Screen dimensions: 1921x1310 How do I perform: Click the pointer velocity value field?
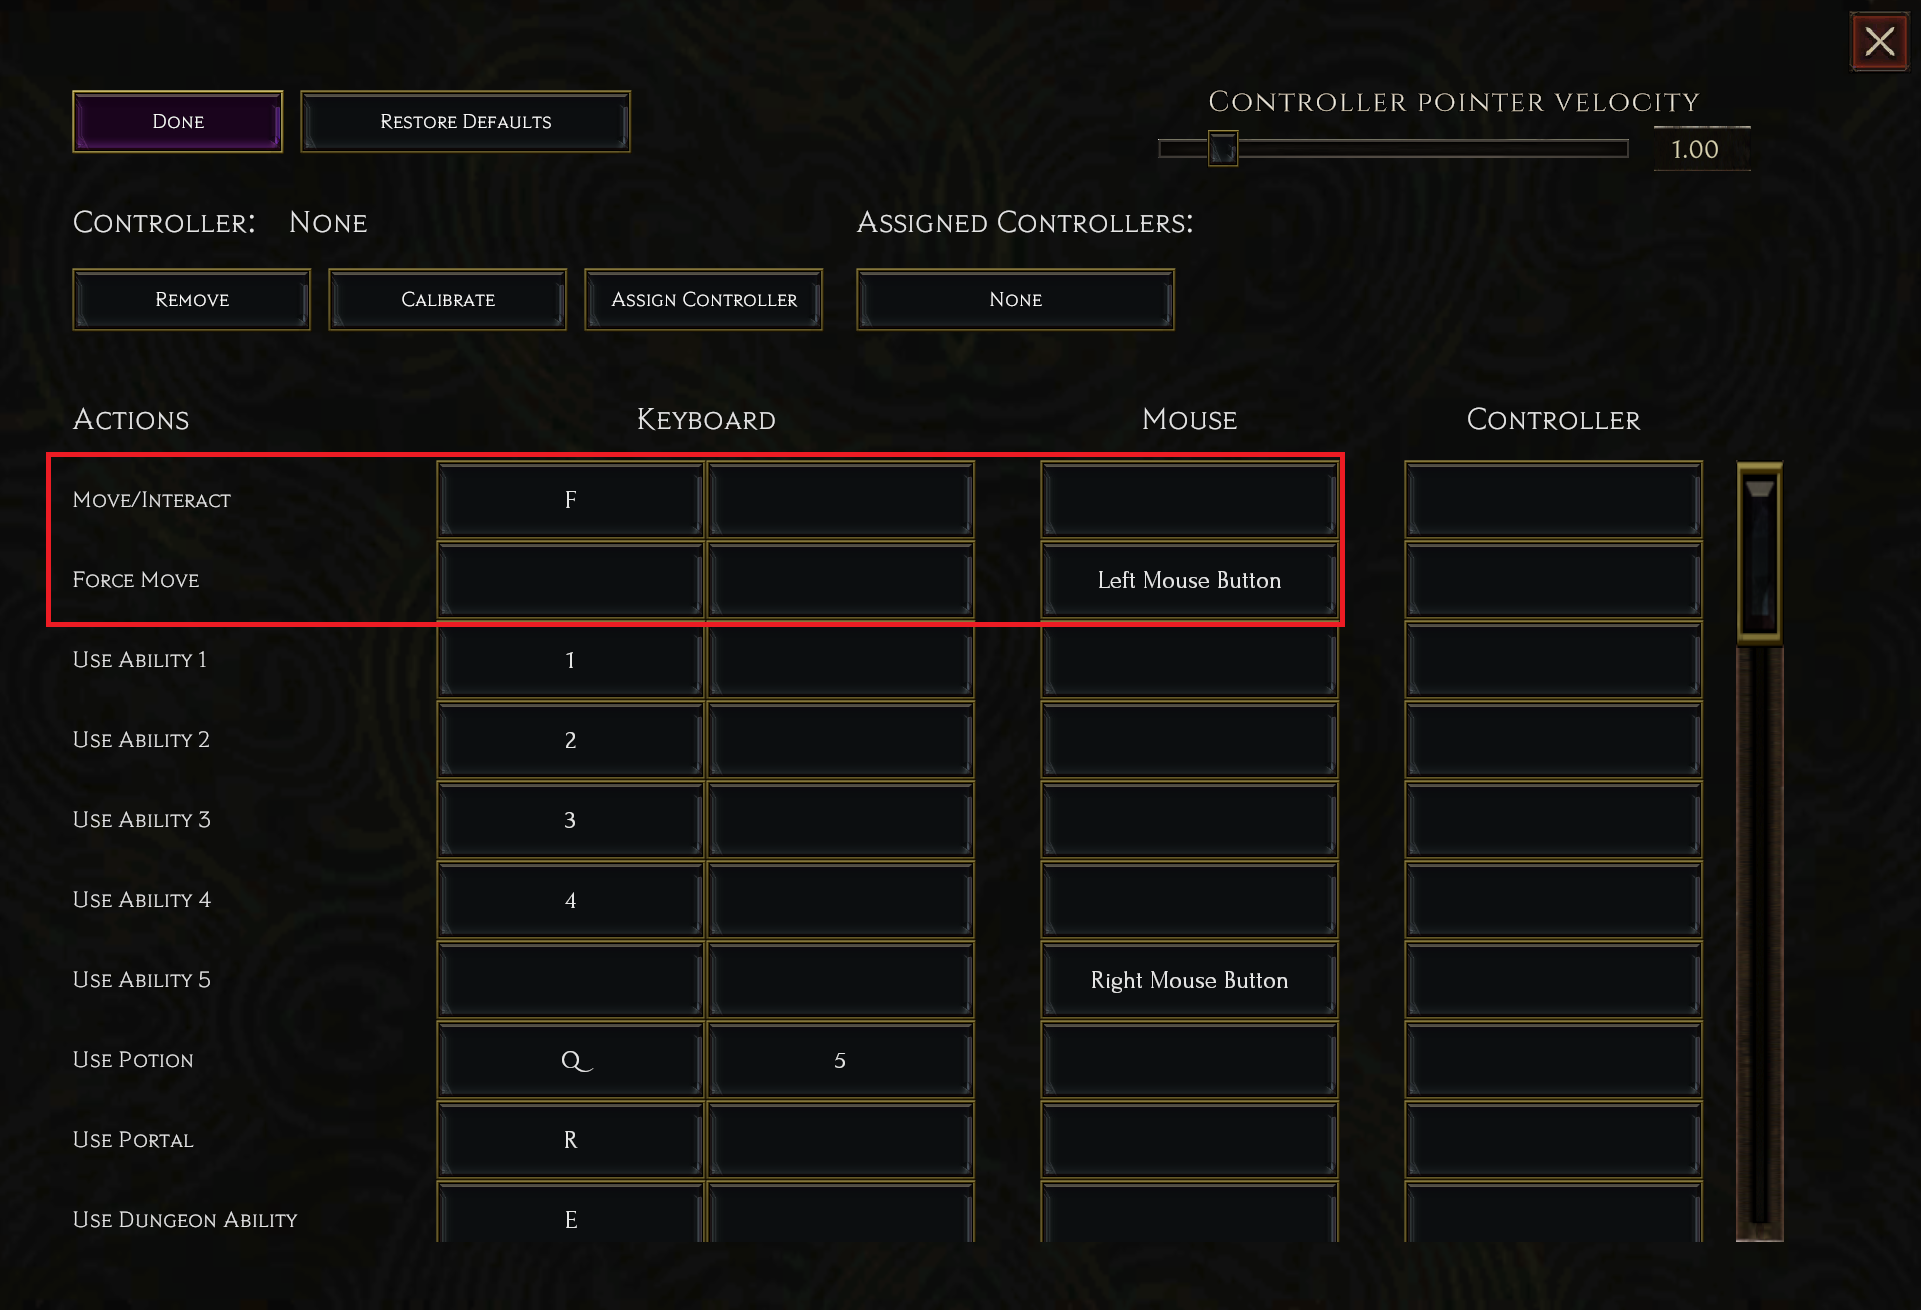pos(1700,150)
